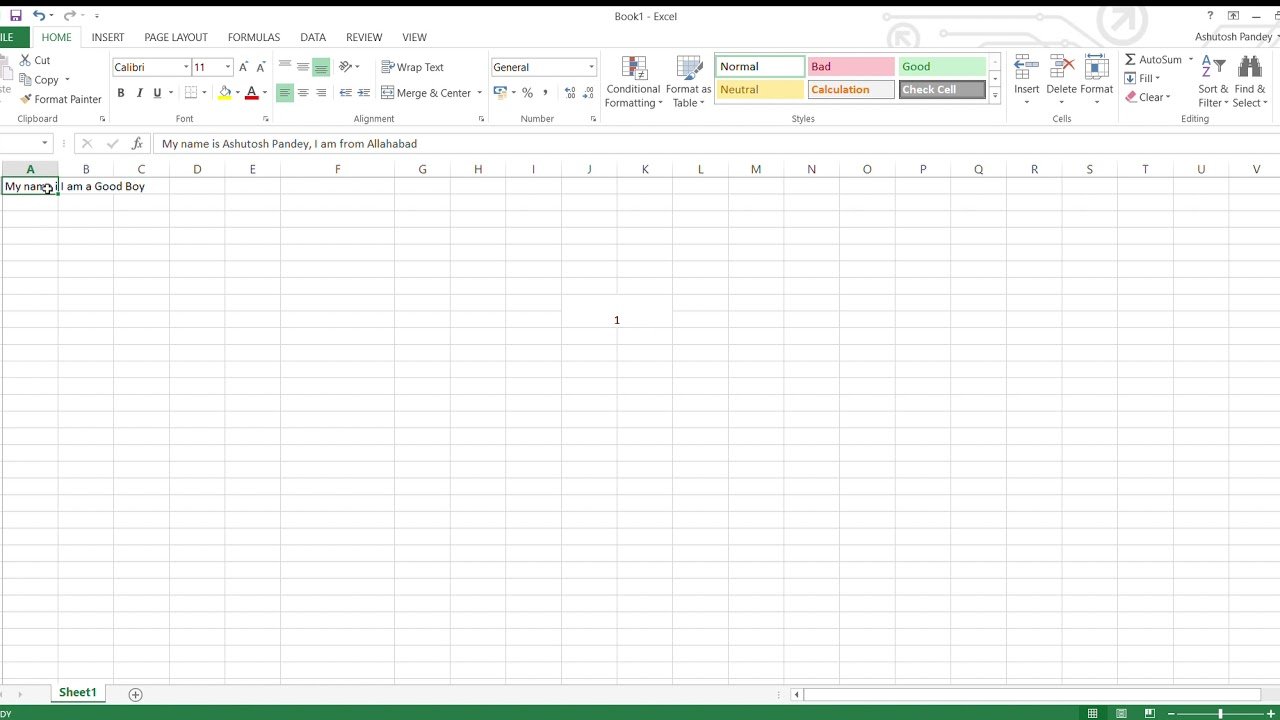
Task: Toggle Italic formatting
Action: (139, 93)
